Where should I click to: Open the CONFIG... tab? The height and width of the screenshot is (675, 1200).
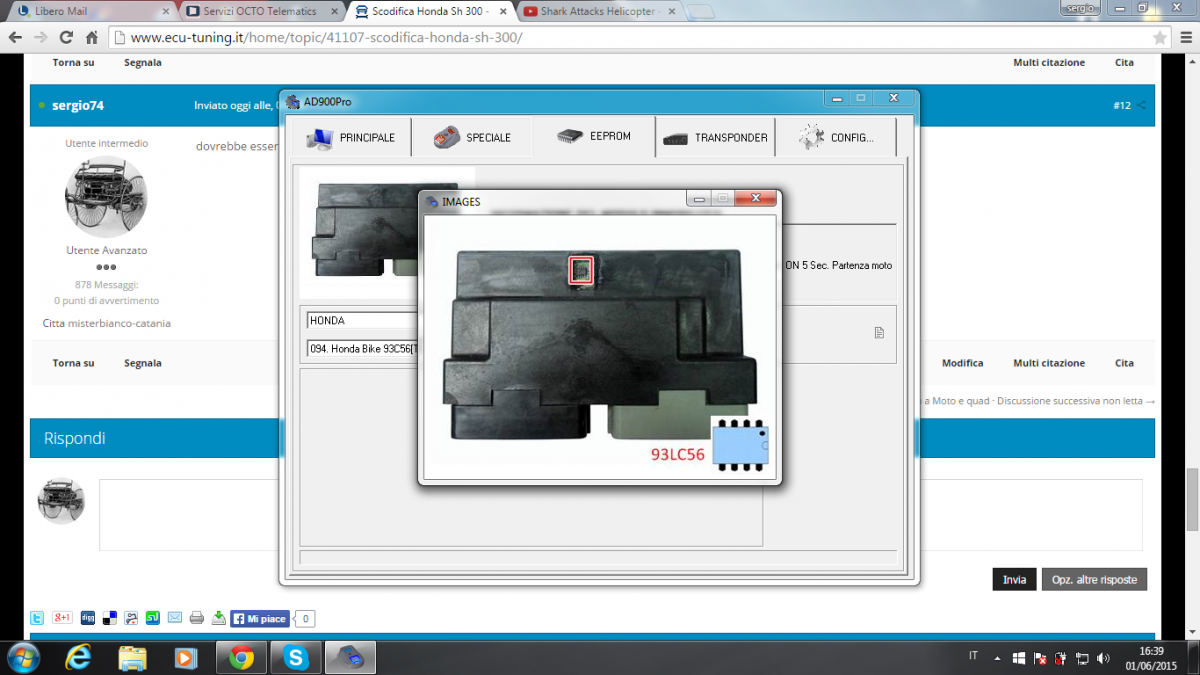[x=836, y=137]
